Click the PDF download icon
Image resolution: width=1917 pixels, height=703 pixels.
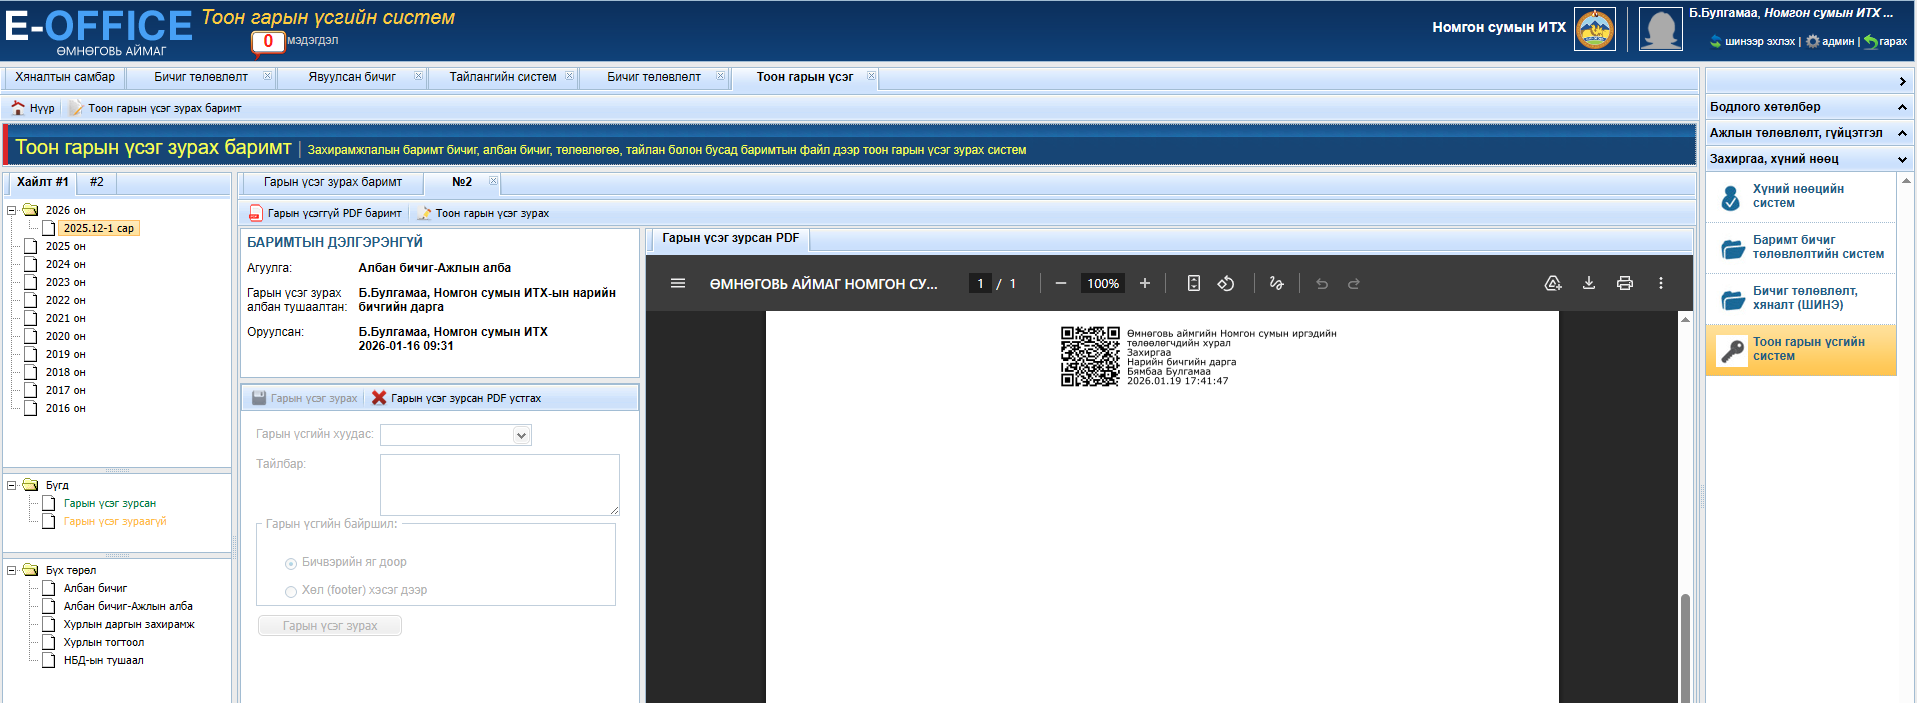tap(1588, 283)
